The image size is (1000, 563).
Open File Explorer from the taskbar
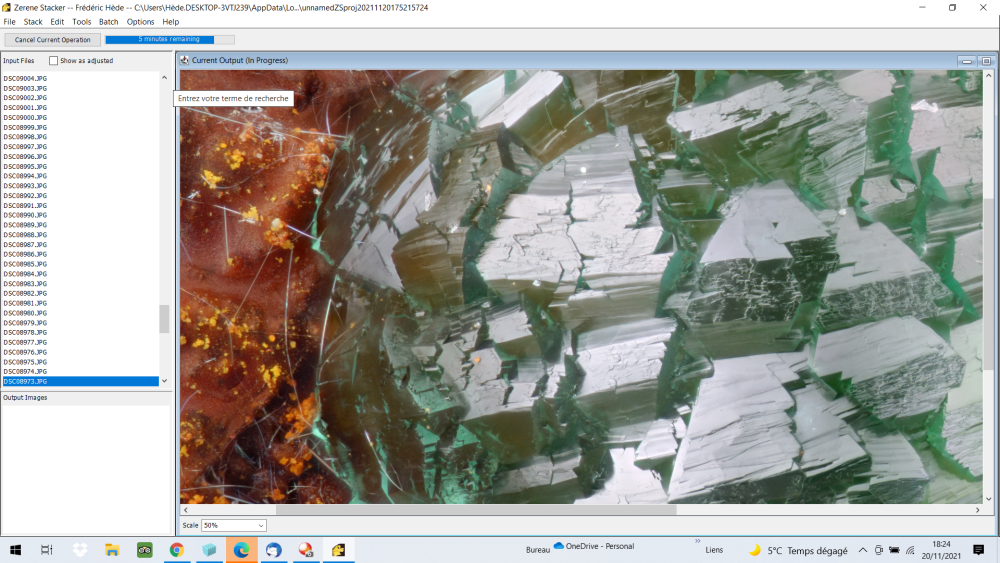(x=112, y=550)
